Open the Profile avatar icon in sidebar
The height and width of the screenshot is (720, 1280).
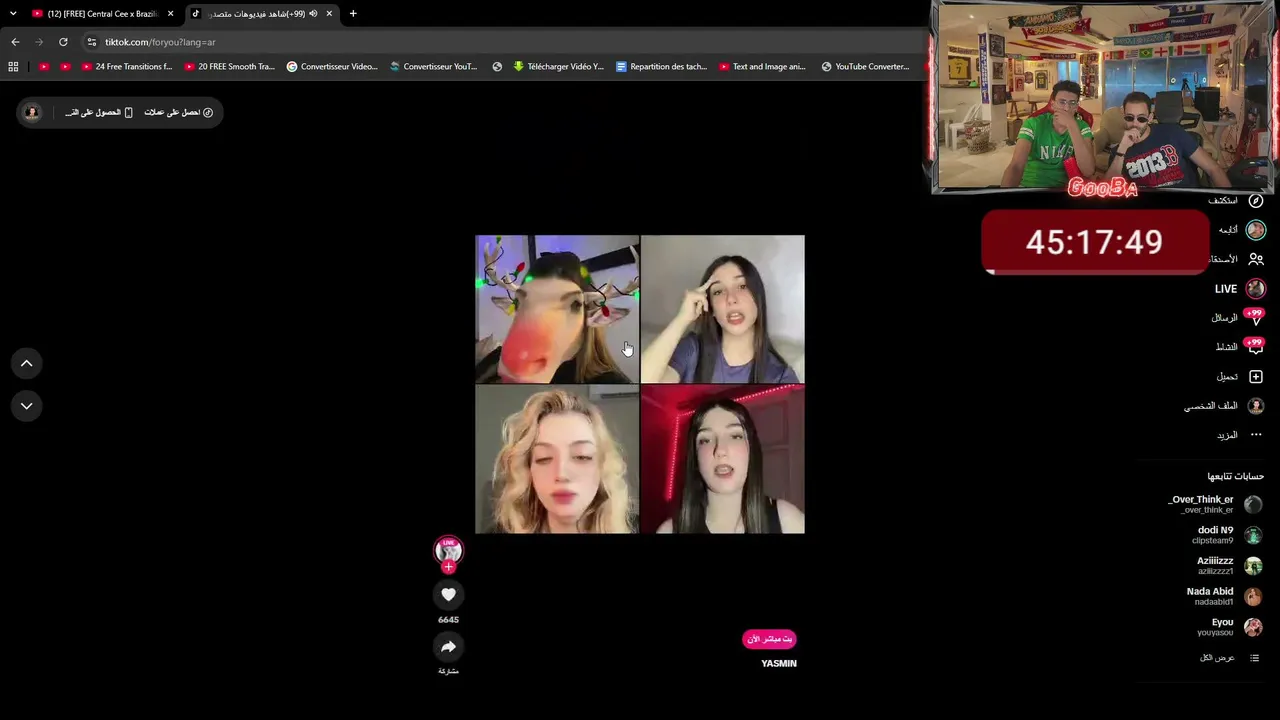(x=1256, y=406)
